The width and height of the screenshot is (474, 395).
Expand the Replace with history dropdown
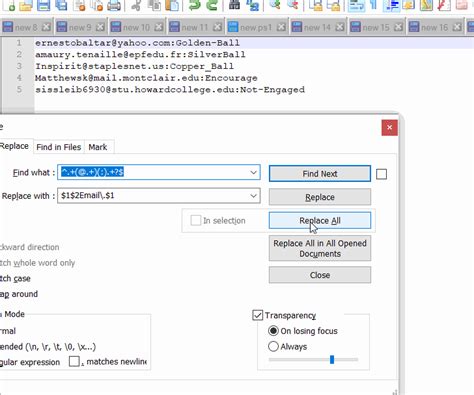pos(253,196)
